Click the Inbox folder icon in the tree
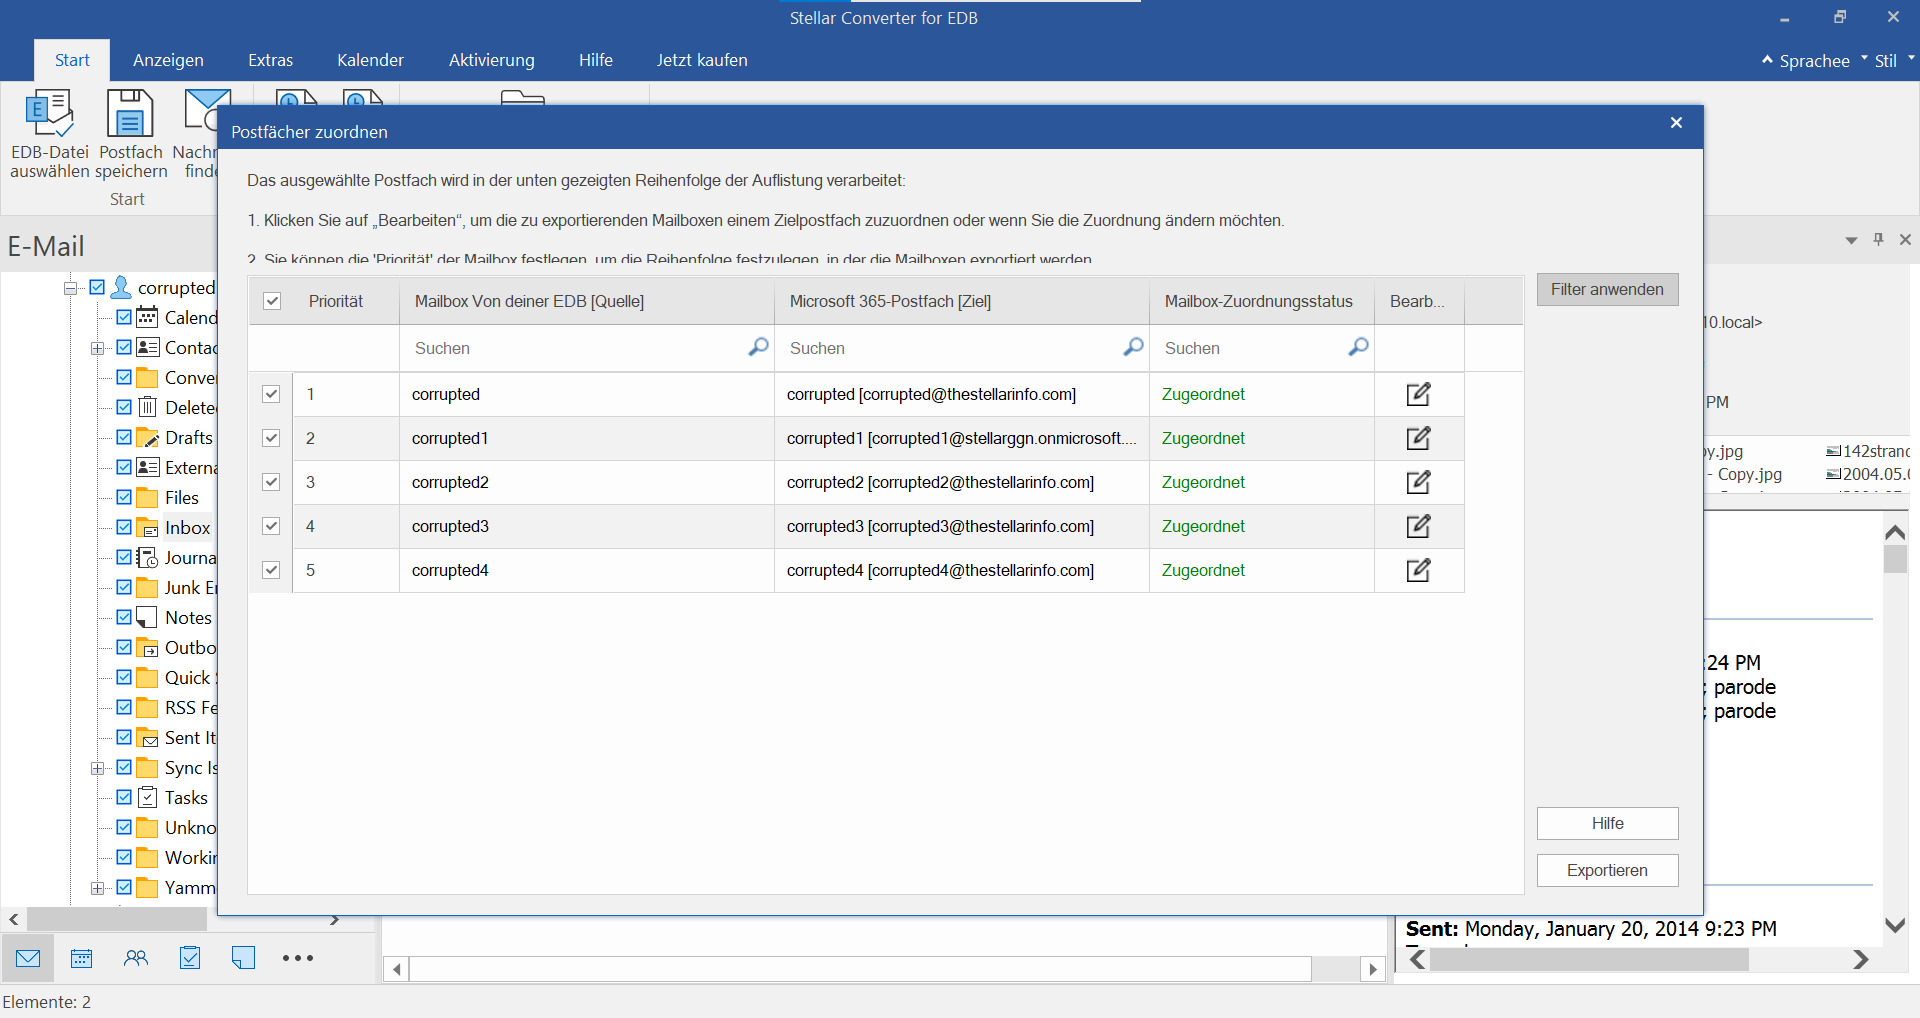 (148, 528)
